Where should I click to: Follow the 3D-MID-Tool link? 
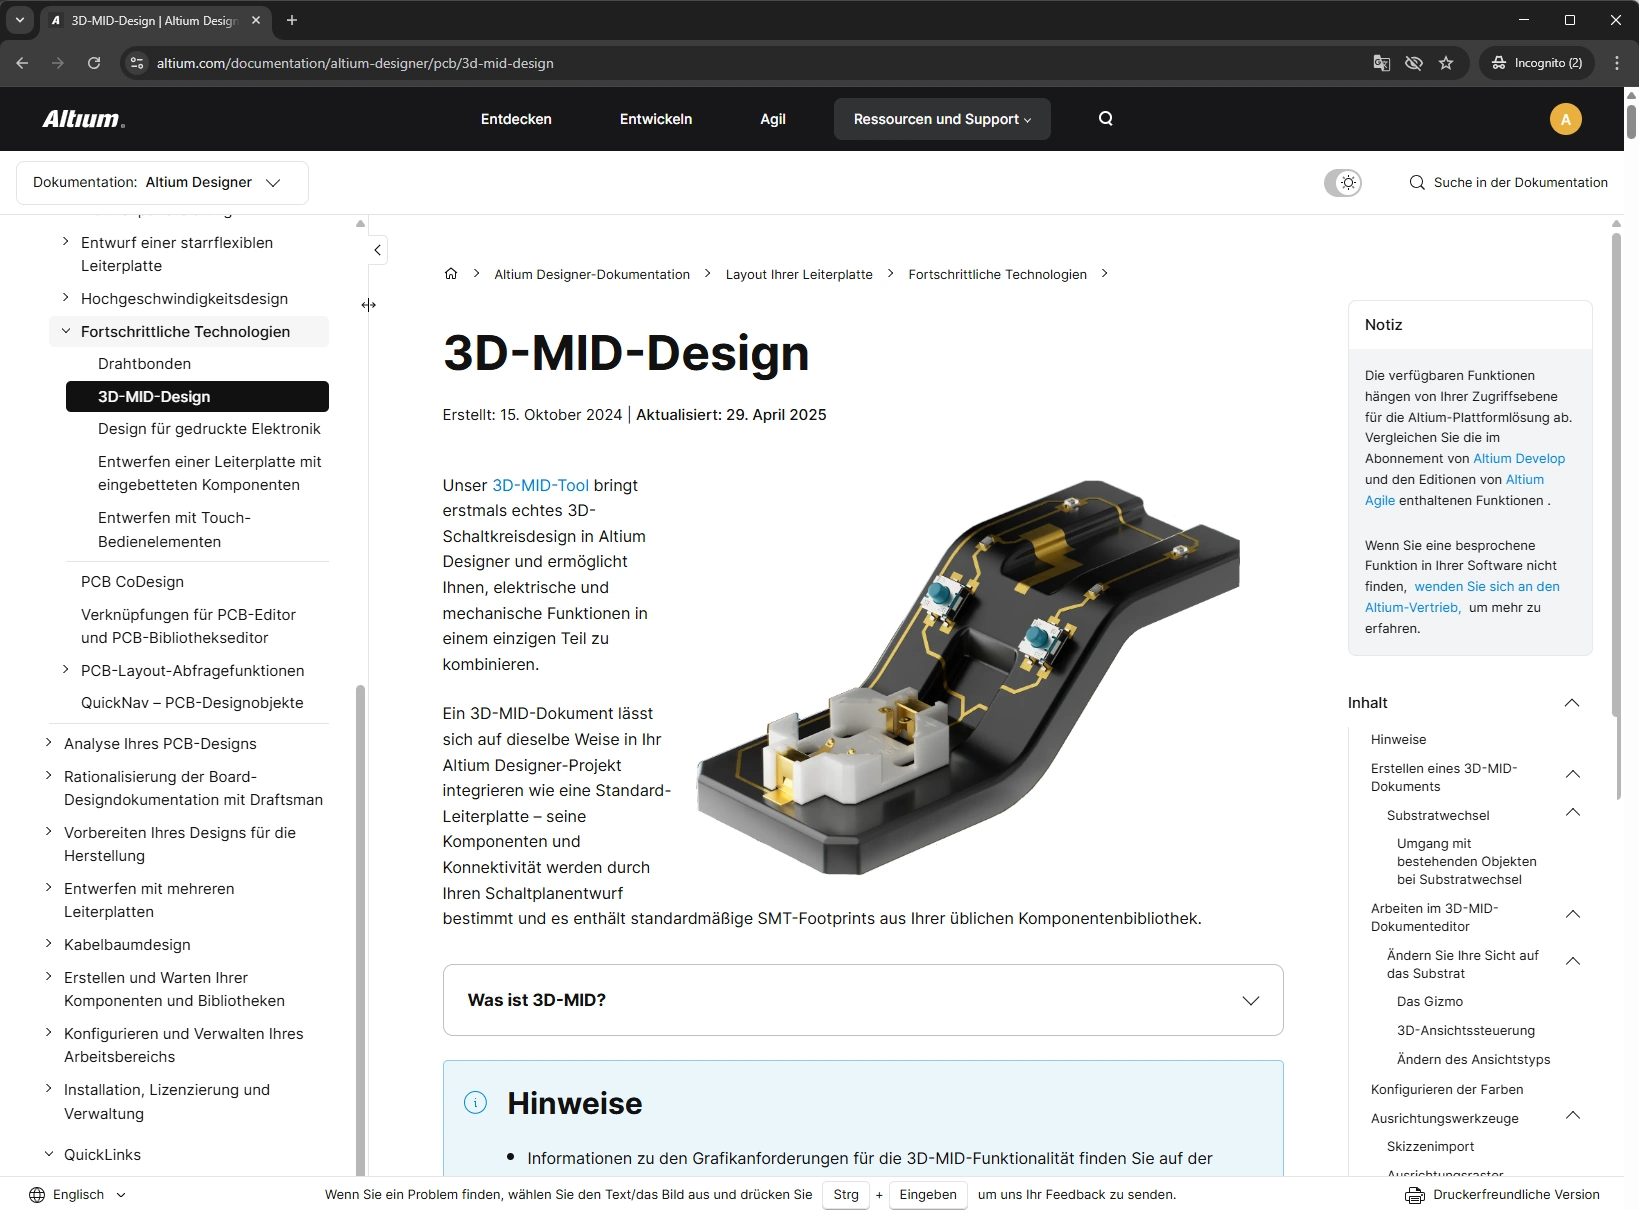tap(540, 485)
